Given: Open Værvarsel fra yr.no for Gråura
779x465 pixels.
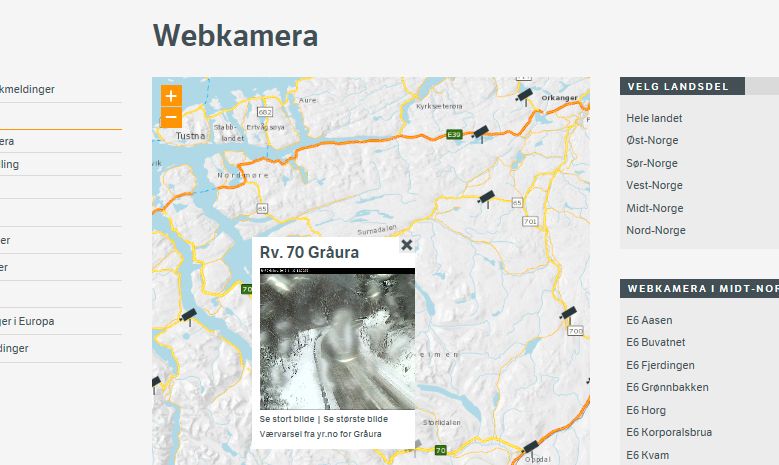Looking at the screenshot, I should [320, 434].
